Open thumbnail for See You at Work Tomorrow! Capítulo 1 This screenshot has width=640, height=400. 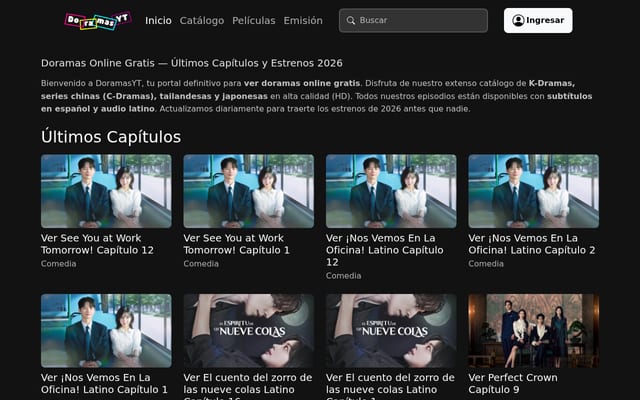click(249, 191)
